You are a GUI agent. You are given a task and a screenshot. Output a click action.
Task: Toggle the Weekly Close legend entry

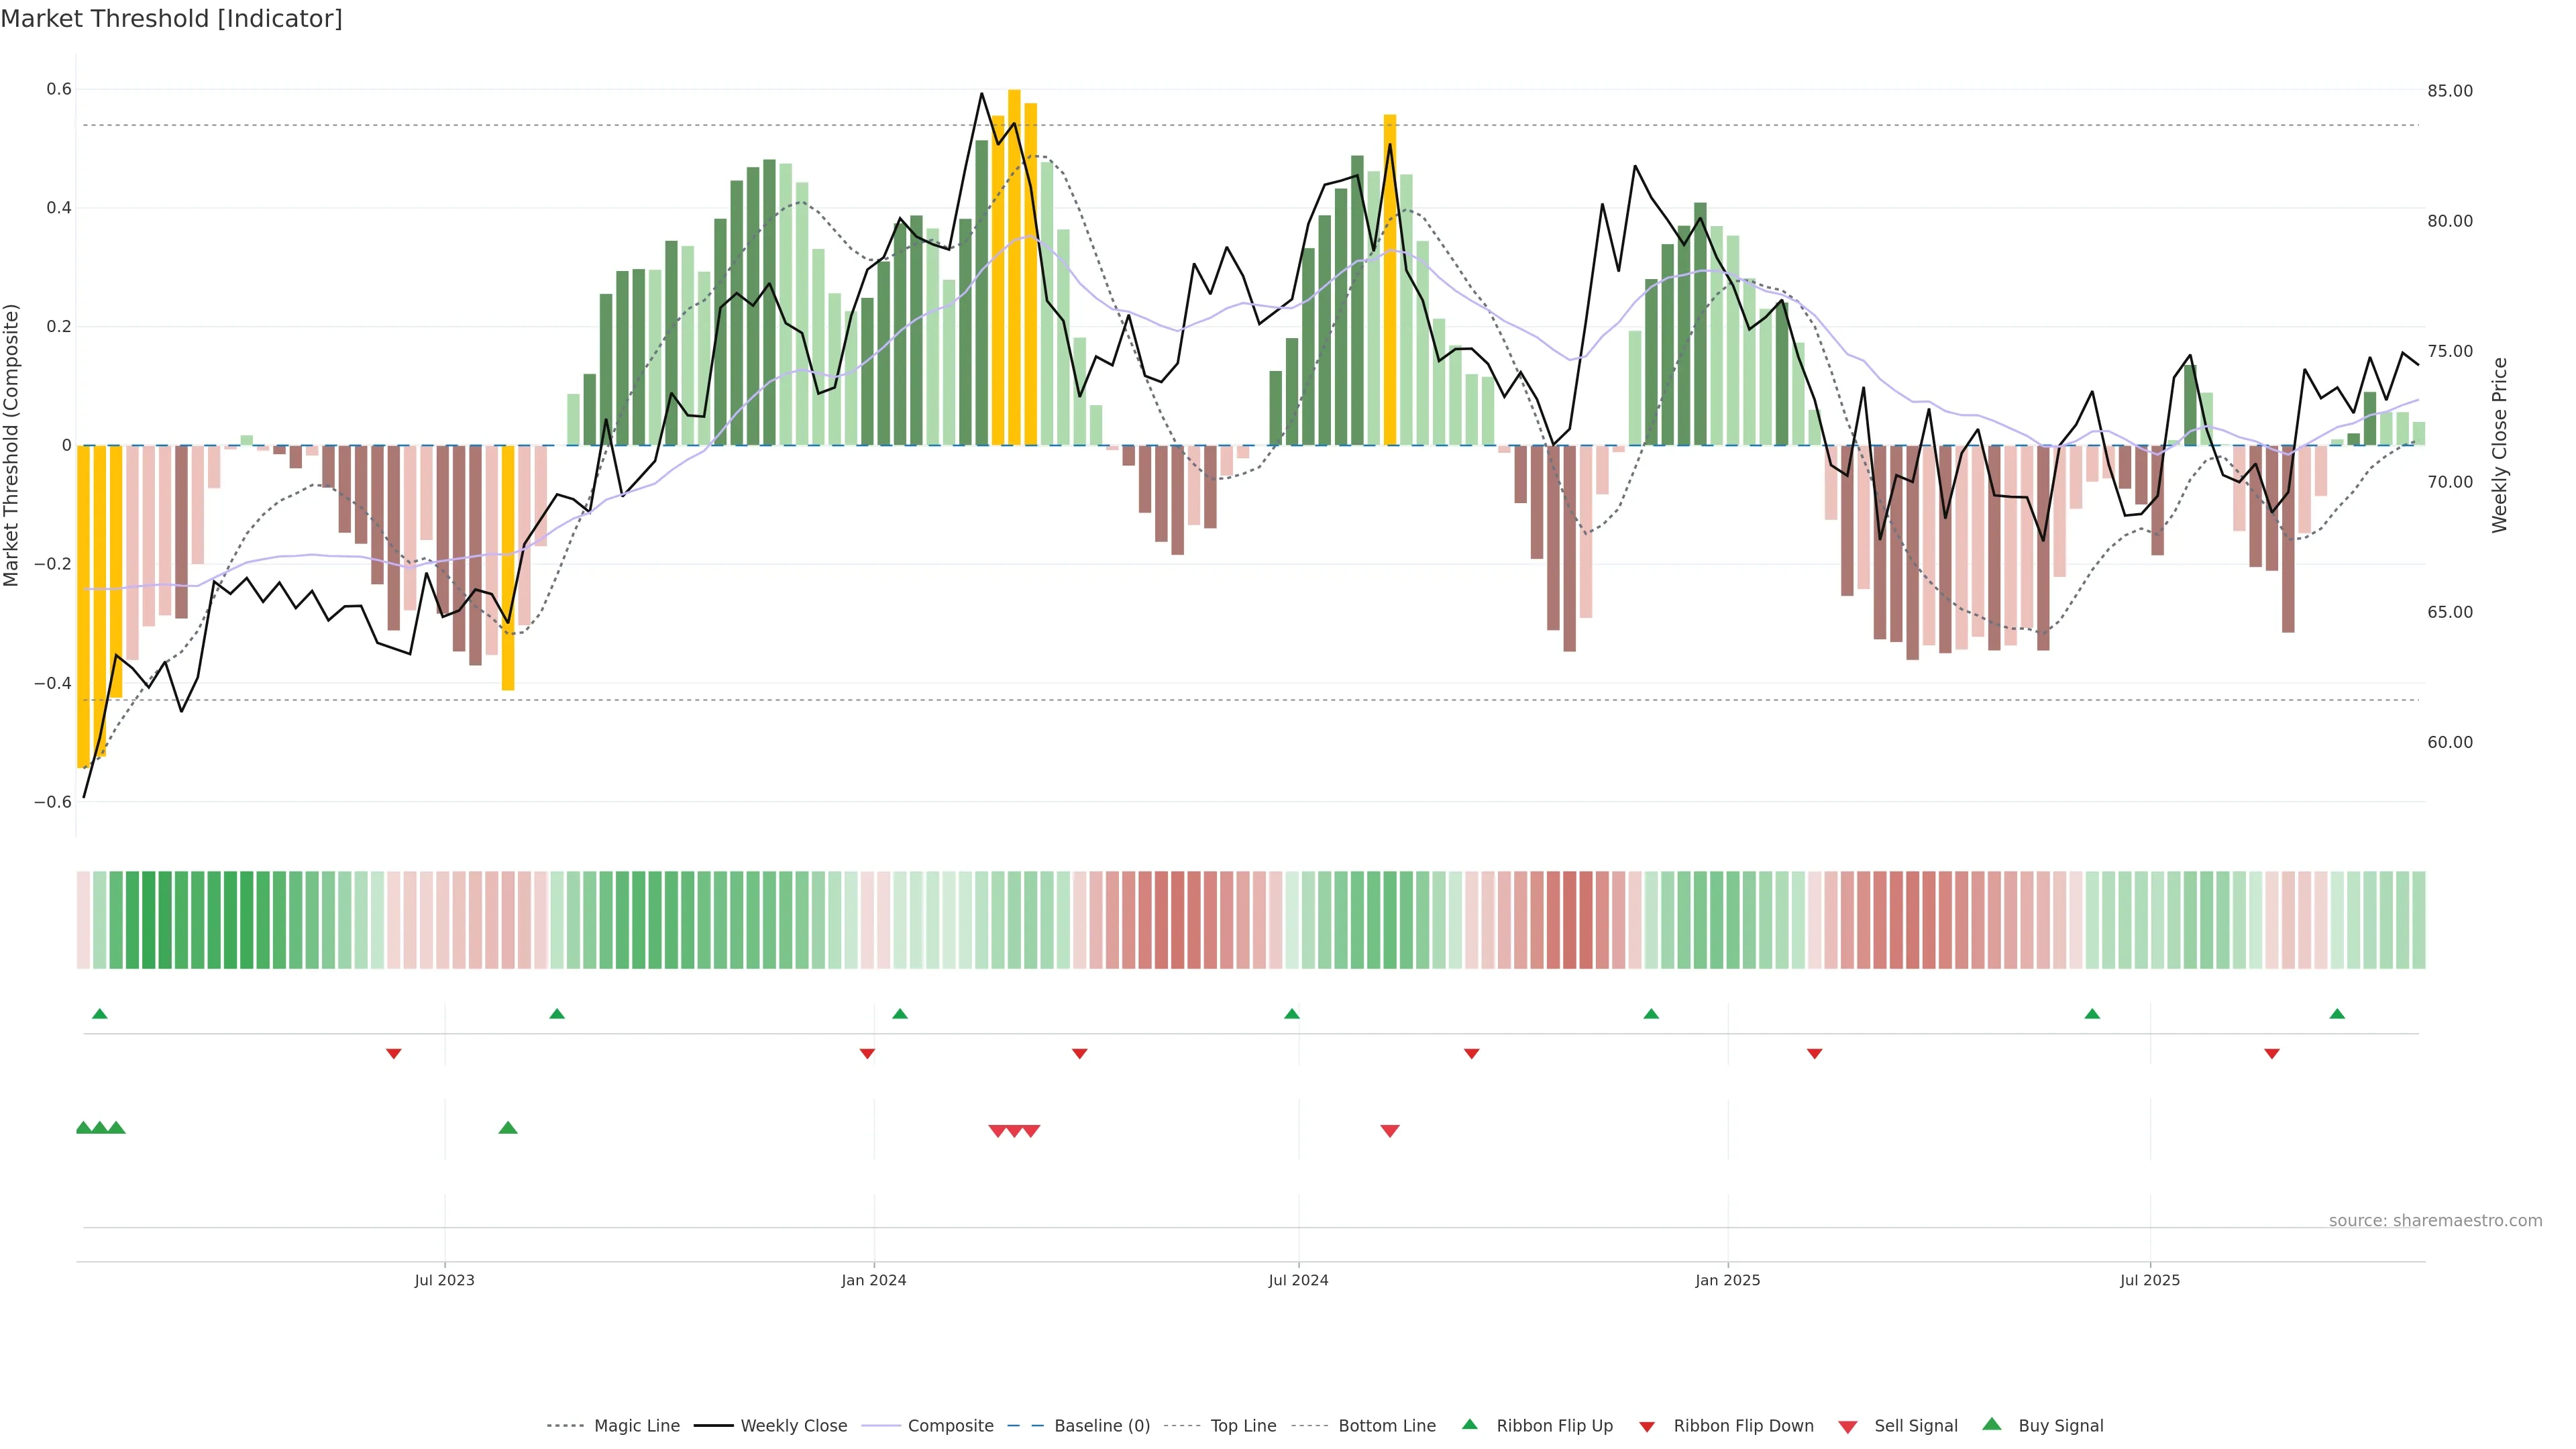click(x=793, y=1426)
